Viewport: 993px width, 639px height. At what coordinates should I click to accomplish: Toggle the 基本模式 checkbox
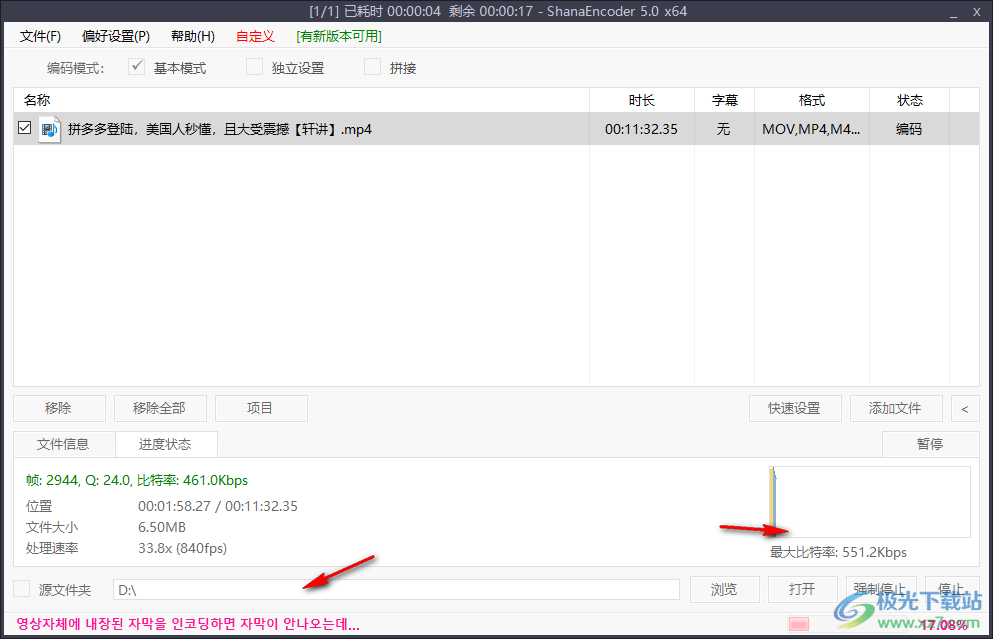tap(136, 67)
